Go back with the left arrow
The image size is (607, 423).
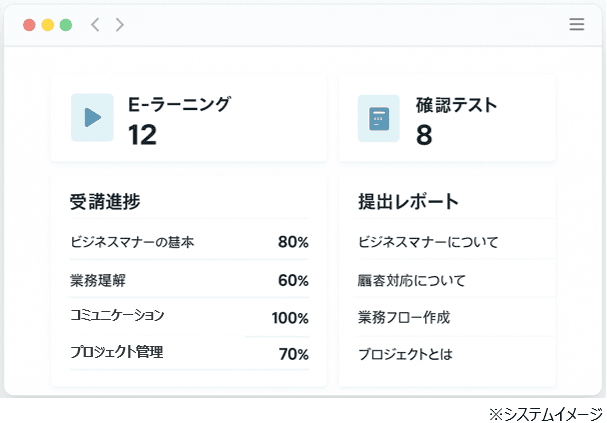click(x=95, y=25)
